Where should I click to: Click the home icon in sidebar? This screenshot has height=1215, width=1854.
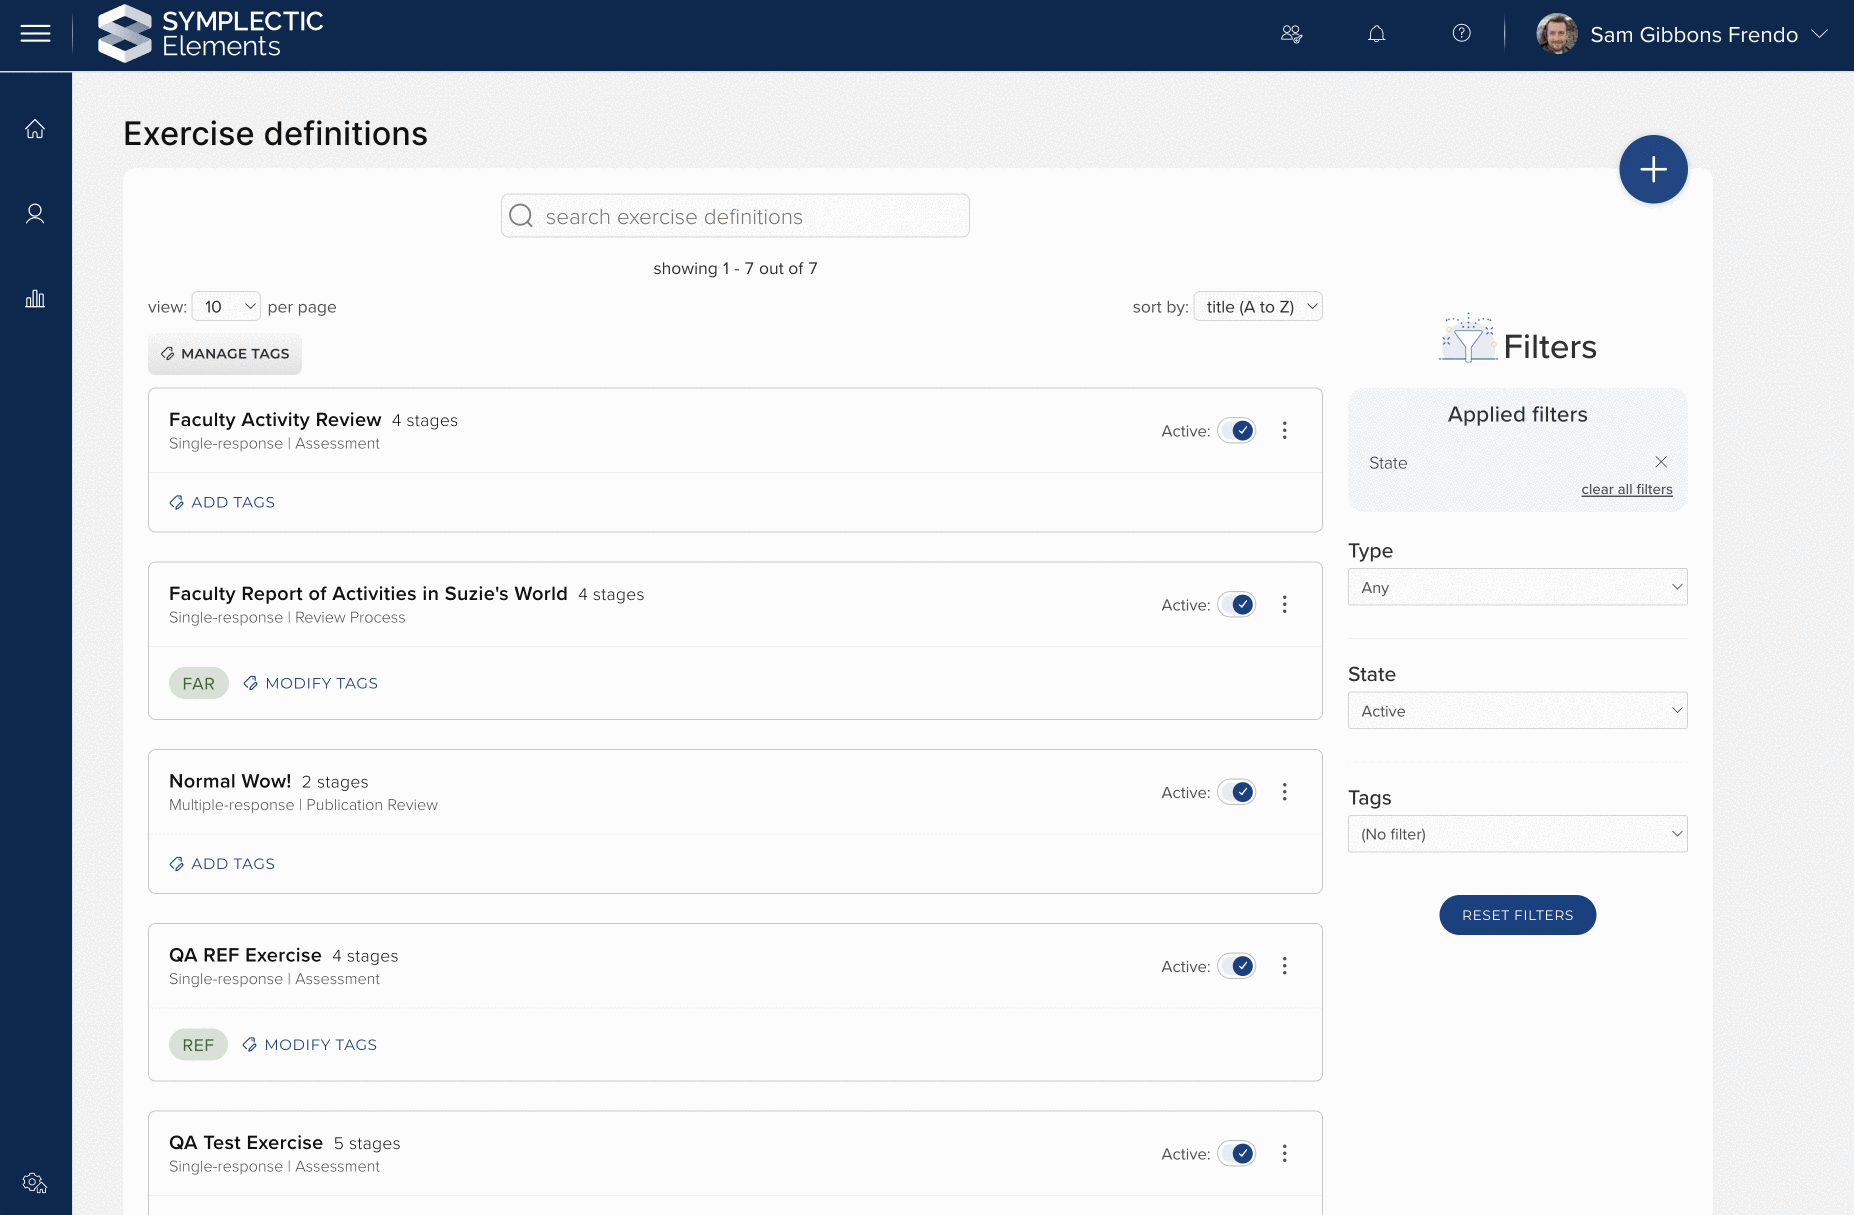(x=35, y=129)
